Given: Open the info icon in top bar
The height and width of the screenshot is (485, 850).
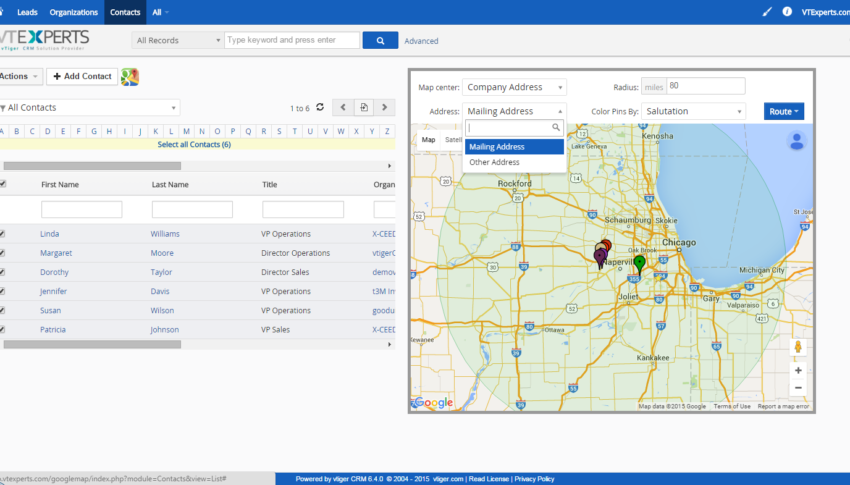Looking at the screenshot, I should point(787,11).
